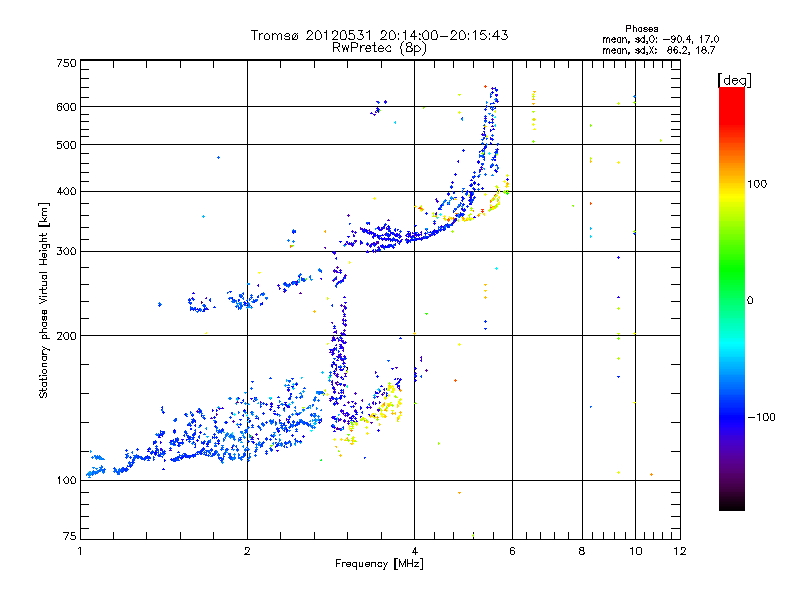Screen dimensions: 800x600
Task: Click the x-axis tick label '8'
Action: point(582,551)
